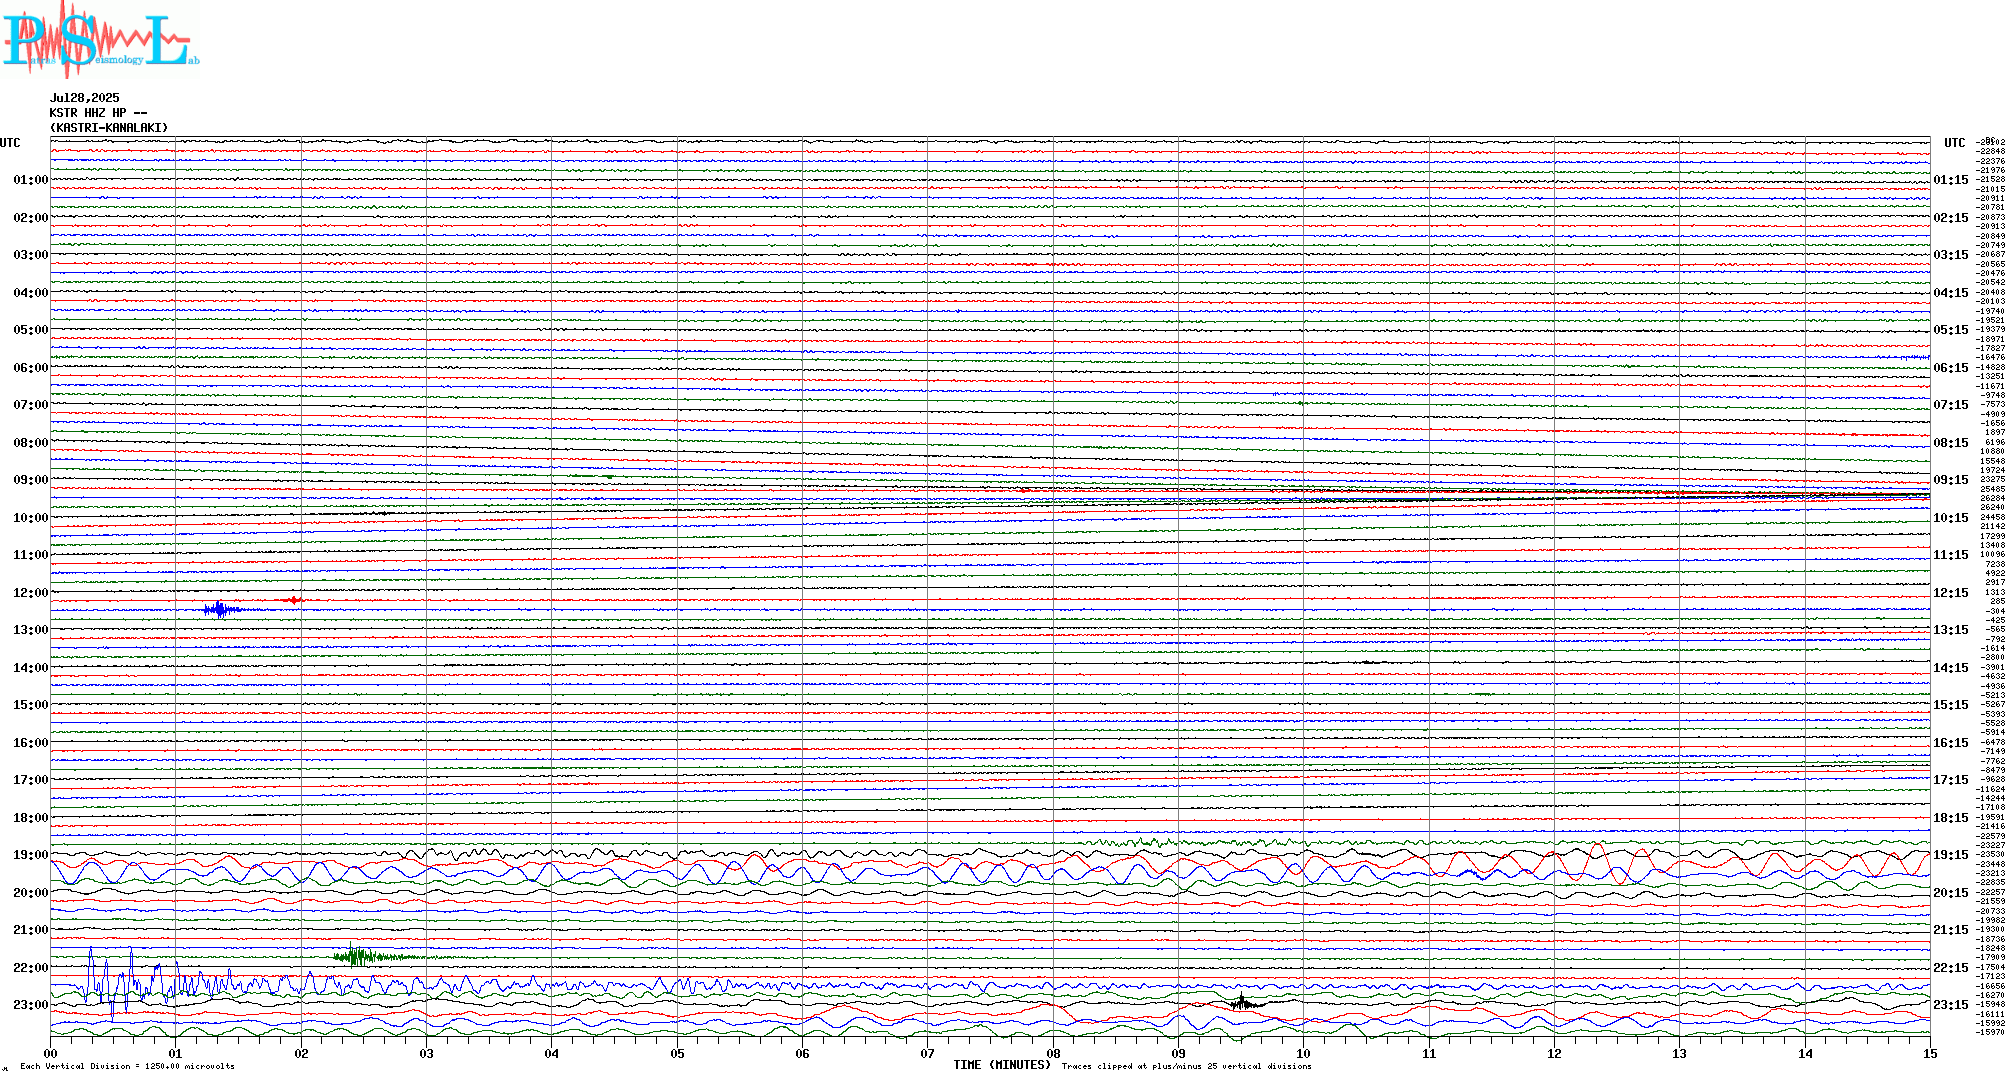Click the 20:15 label on the right
This screenshot has width=2010, height=1080.
pos(1951,893)
